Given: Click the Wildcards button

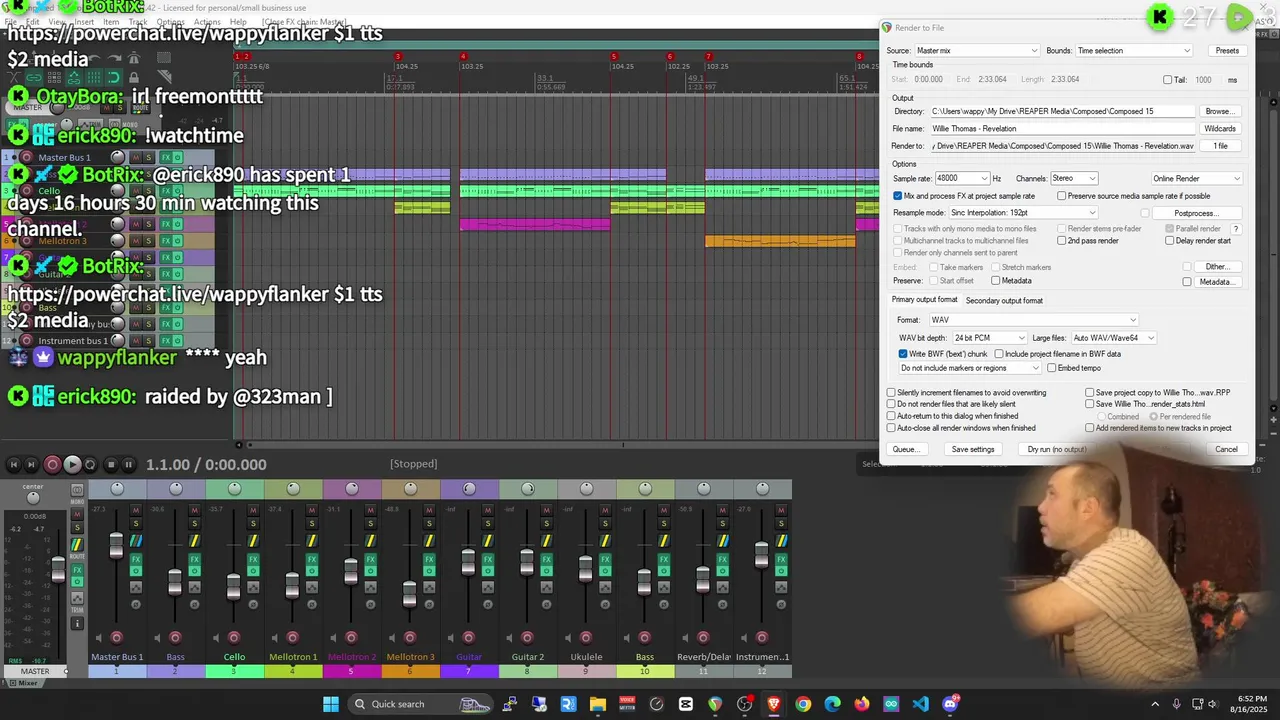Looking at the screenshot, I should 1220,129.
